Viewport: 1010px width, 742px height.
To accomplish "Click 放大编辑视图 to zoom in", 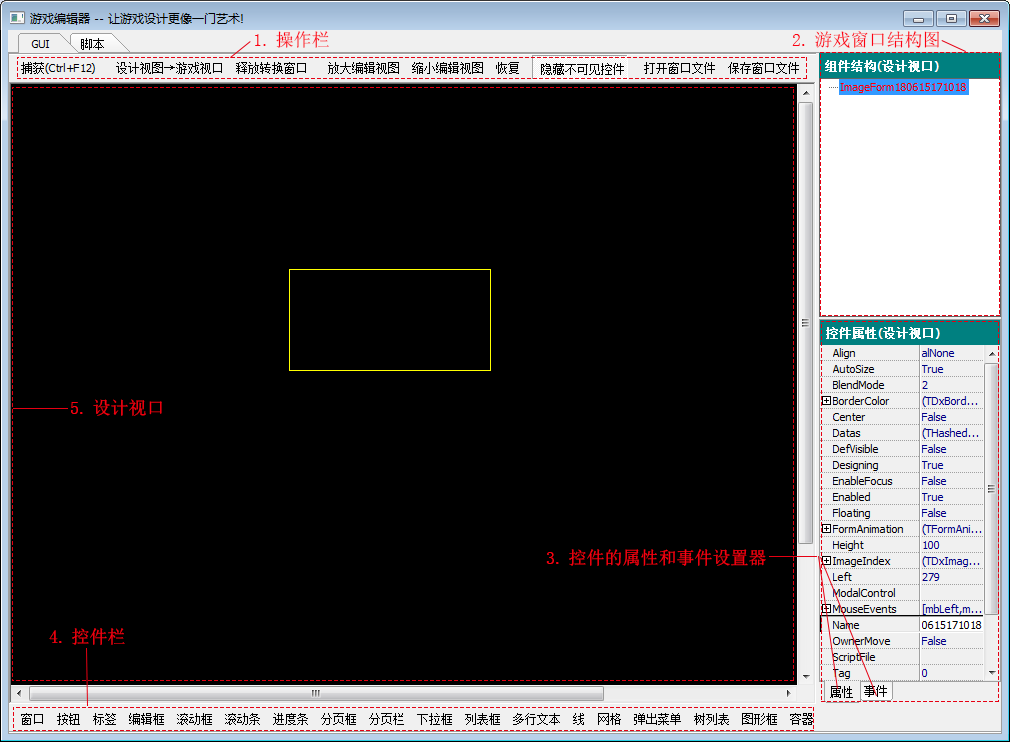I will 363,68.
